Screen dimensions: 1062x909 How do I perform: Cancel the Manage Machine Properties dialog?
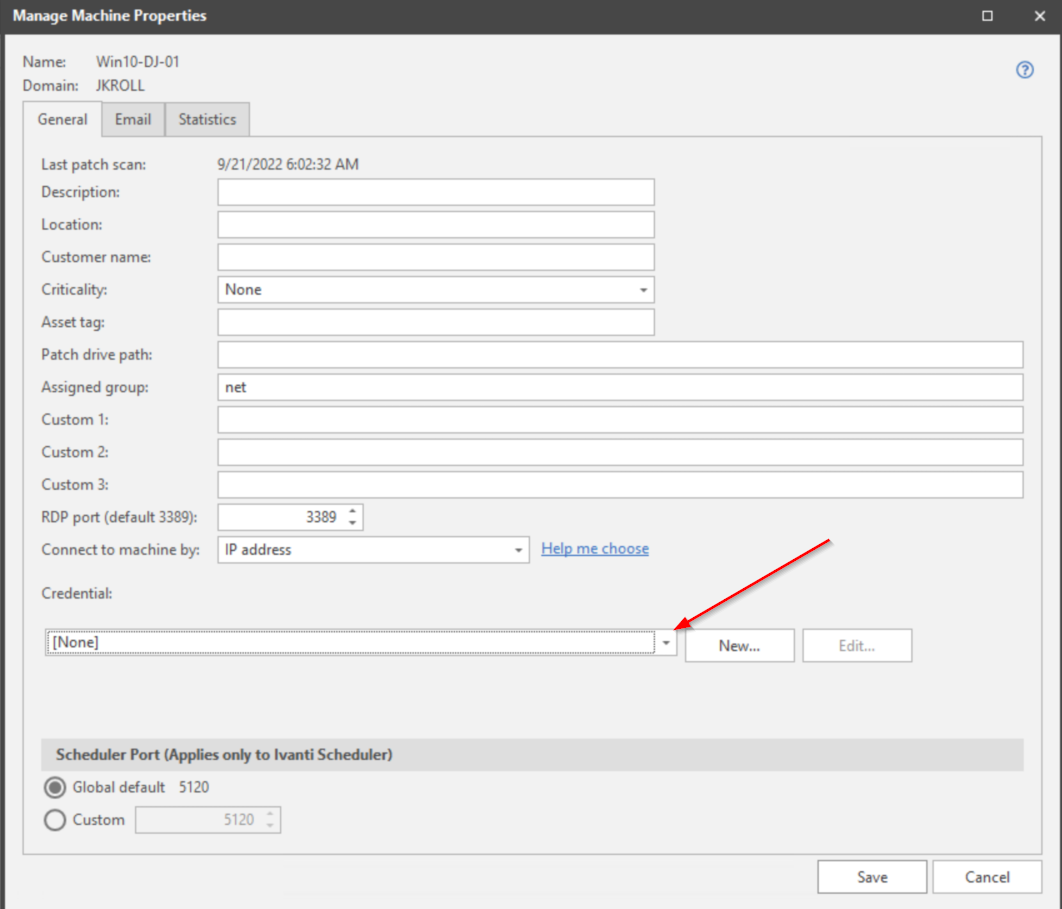coord(987,876)
